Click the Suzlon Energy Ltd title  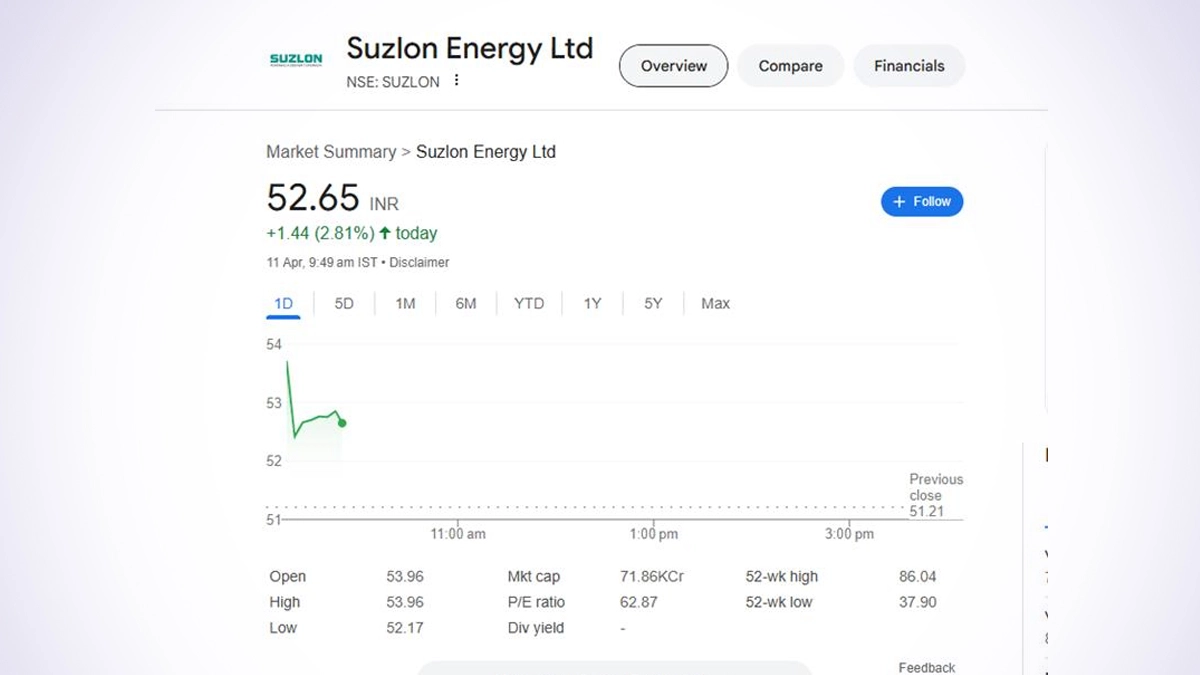pos(469,48)
